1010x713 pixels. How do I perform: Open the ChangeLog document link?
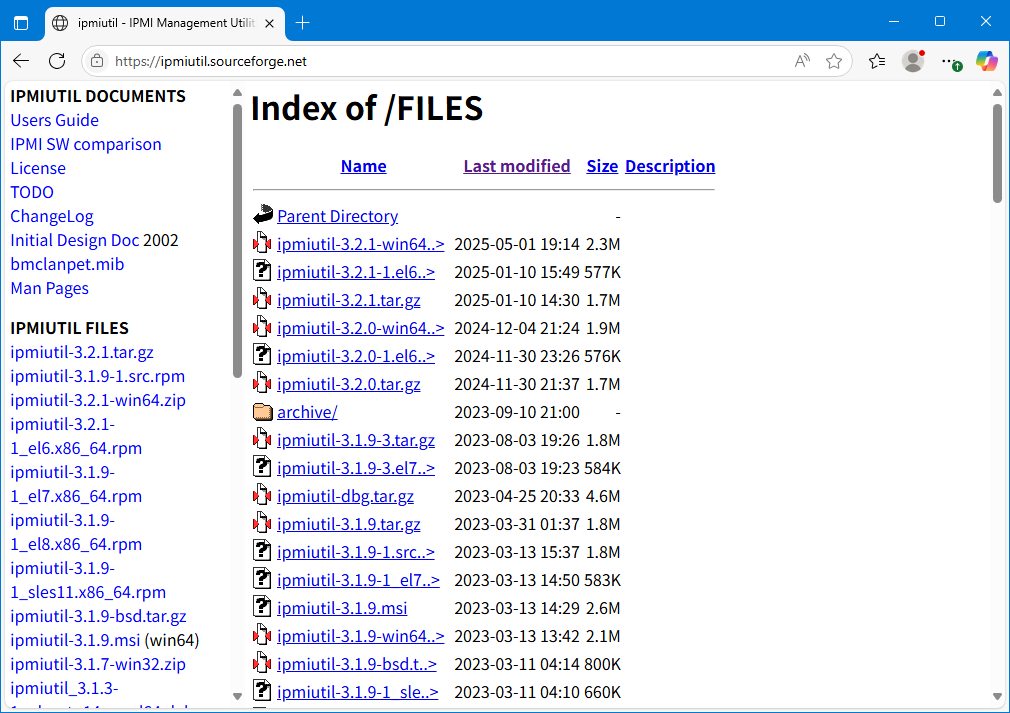[52, 216]
